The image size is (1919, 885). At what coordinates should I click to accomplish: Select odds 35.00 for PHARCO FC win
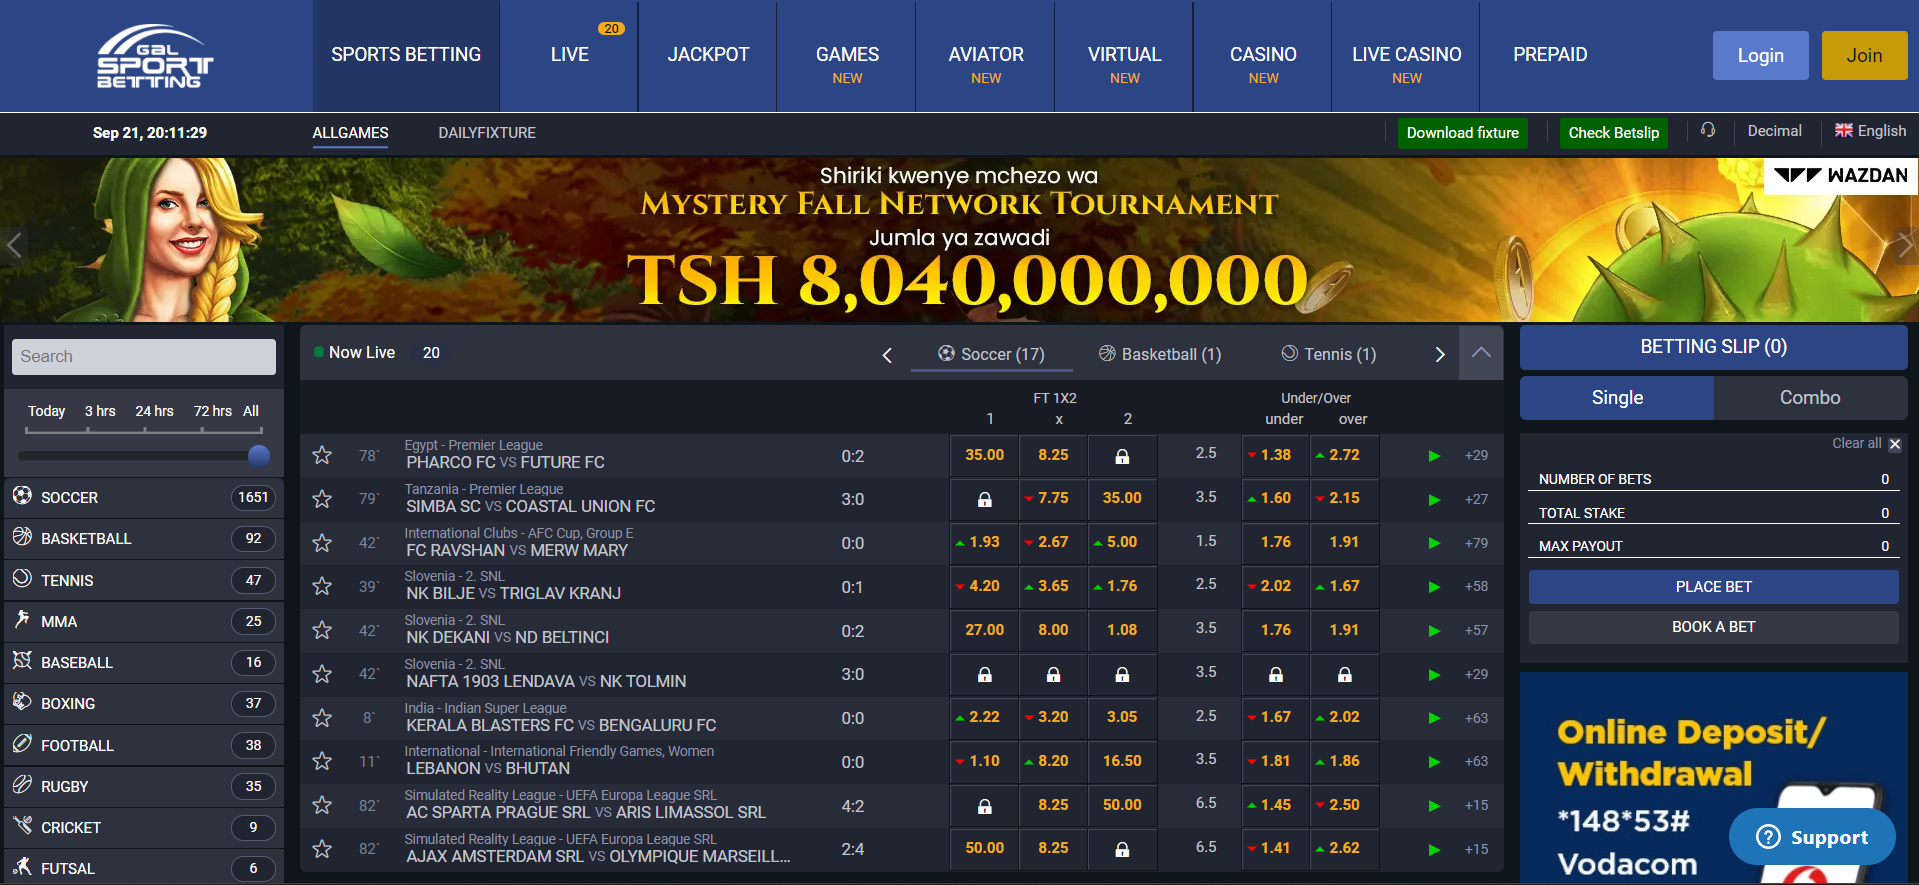click(x=985, y=455)
